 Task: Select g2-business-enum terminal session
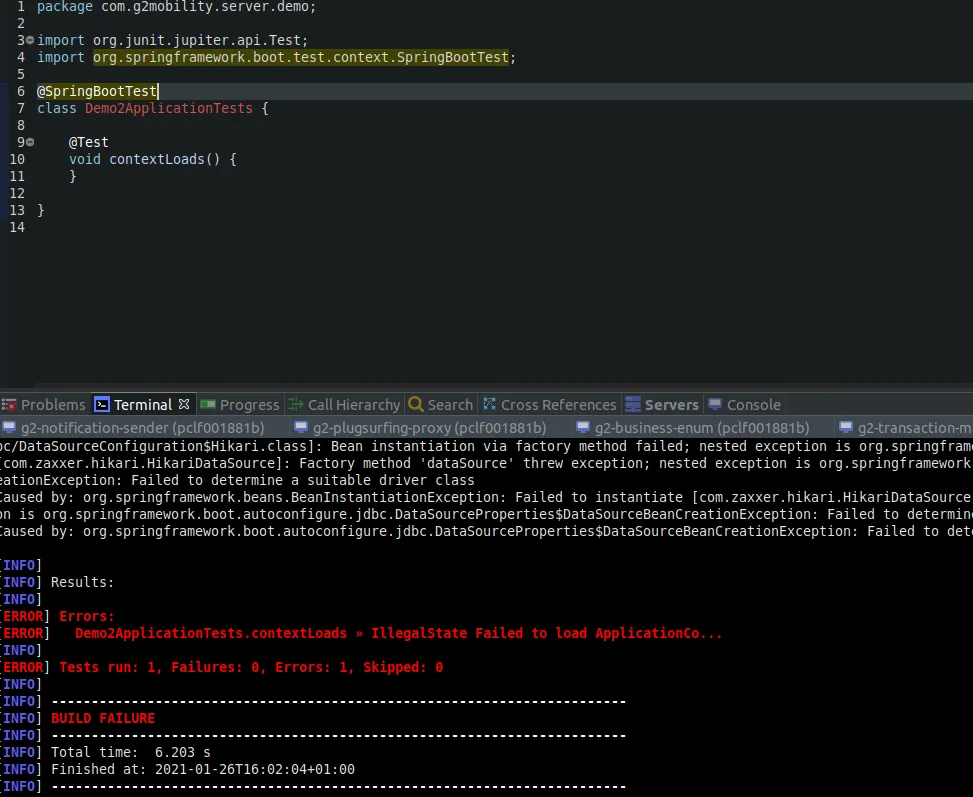[x=693, y=428]
